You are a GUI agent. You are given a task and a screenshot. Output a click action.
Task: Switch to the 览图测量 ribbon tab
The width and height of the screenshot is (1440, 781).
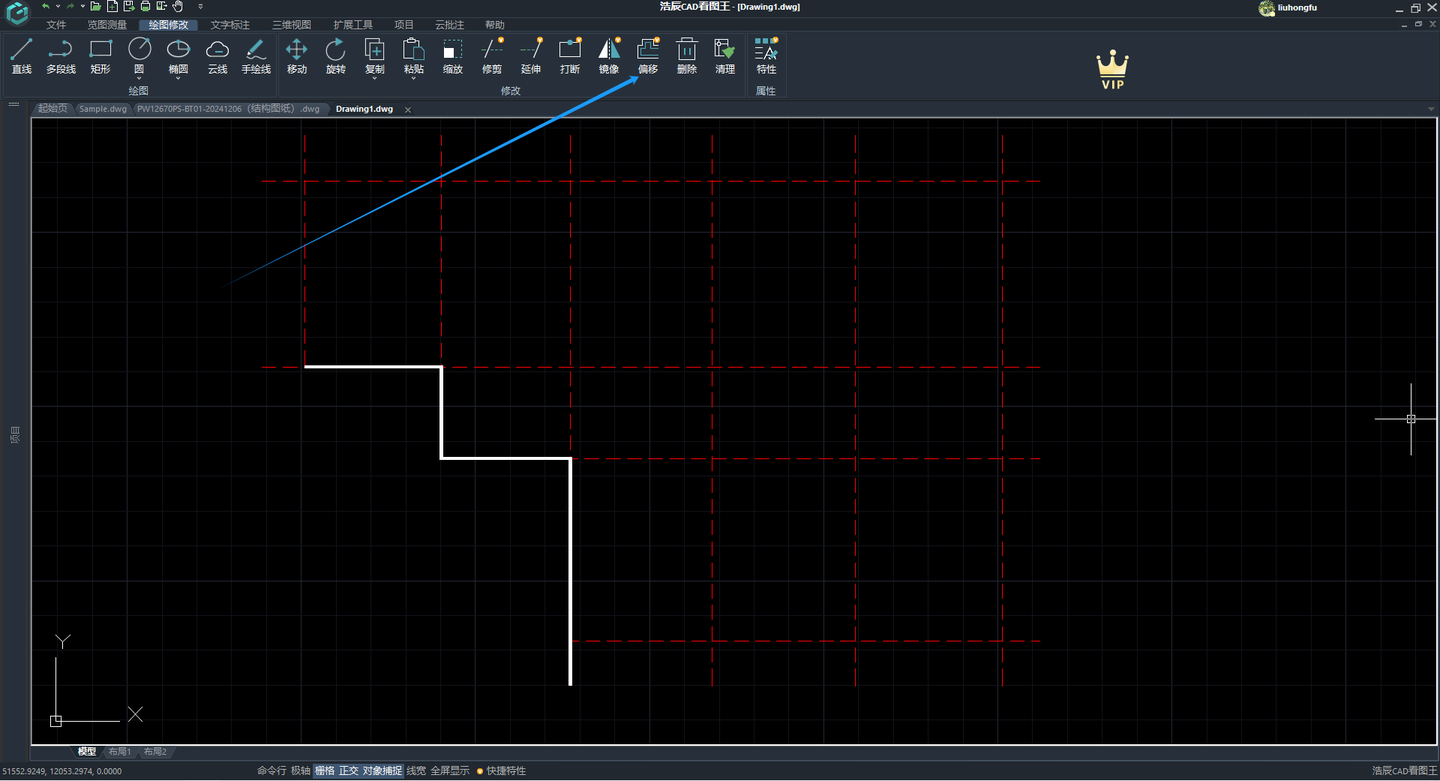coord(107,25)
